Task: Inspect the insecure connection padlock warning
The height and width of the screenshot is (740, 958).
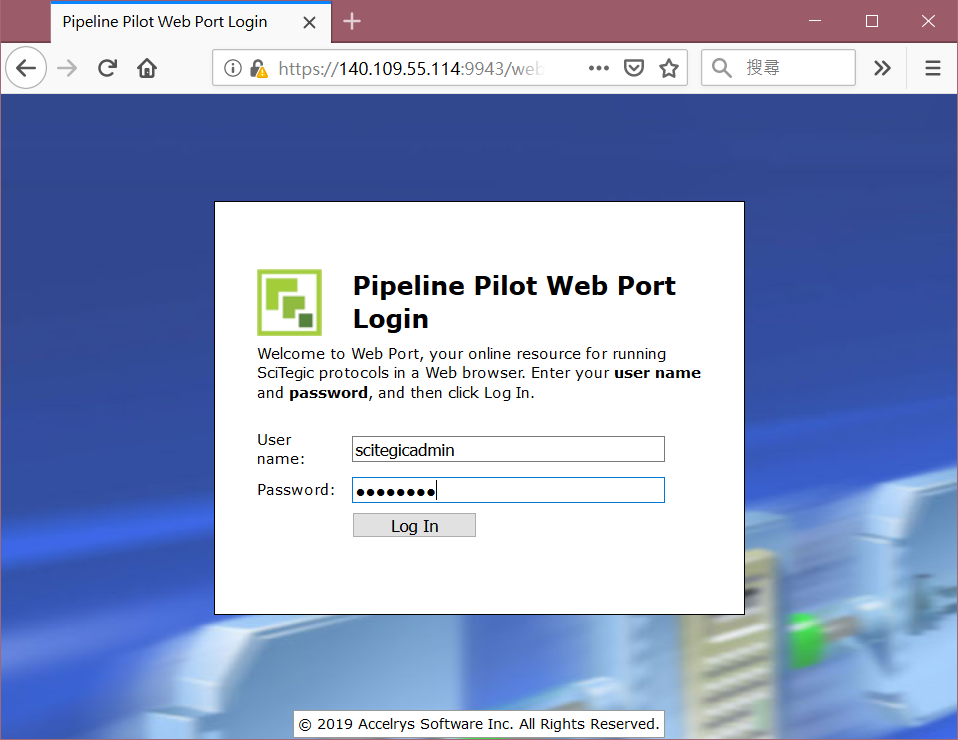Action: (259, 68)
